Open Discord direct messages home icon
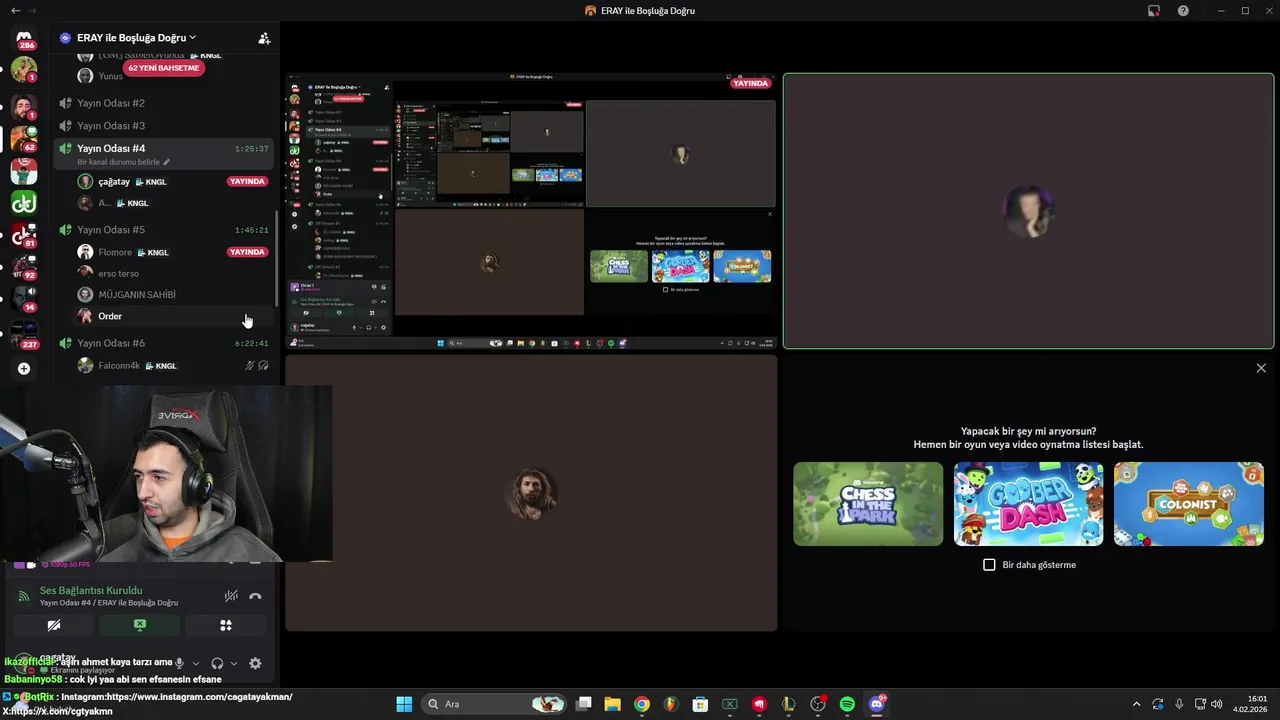The height and width of the screenshot is (720, 1280). point(24,38)
